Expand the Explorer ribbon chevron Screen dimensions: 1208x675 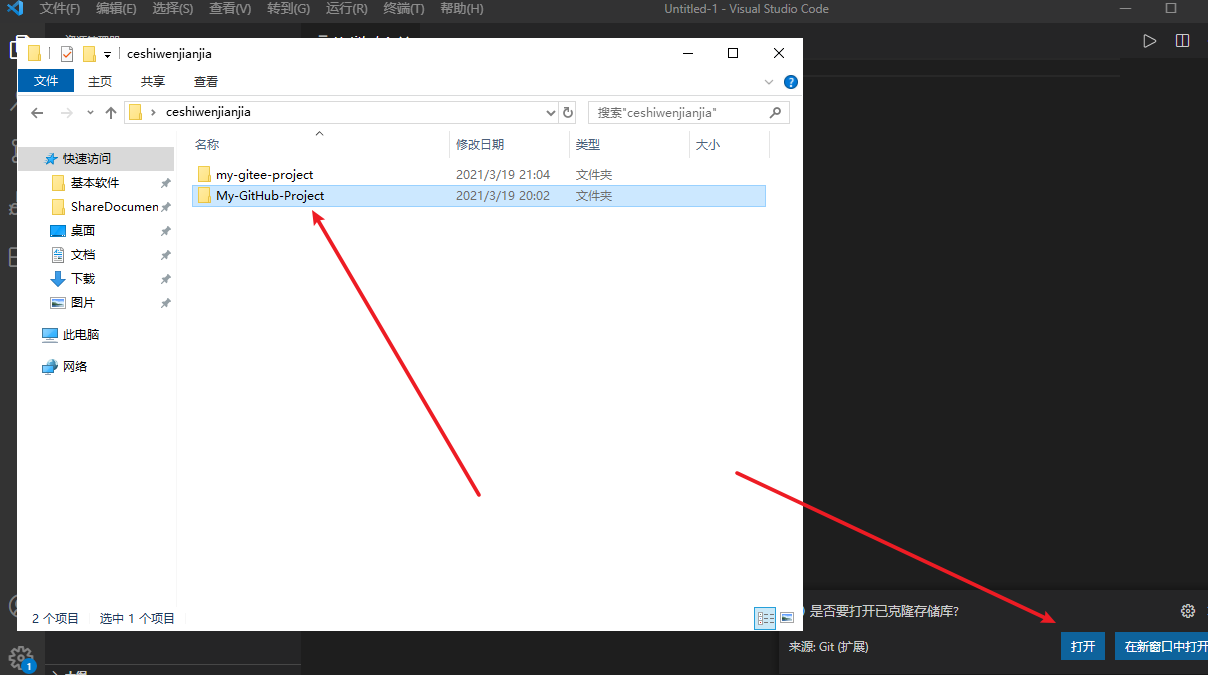[x=769, y=82]
